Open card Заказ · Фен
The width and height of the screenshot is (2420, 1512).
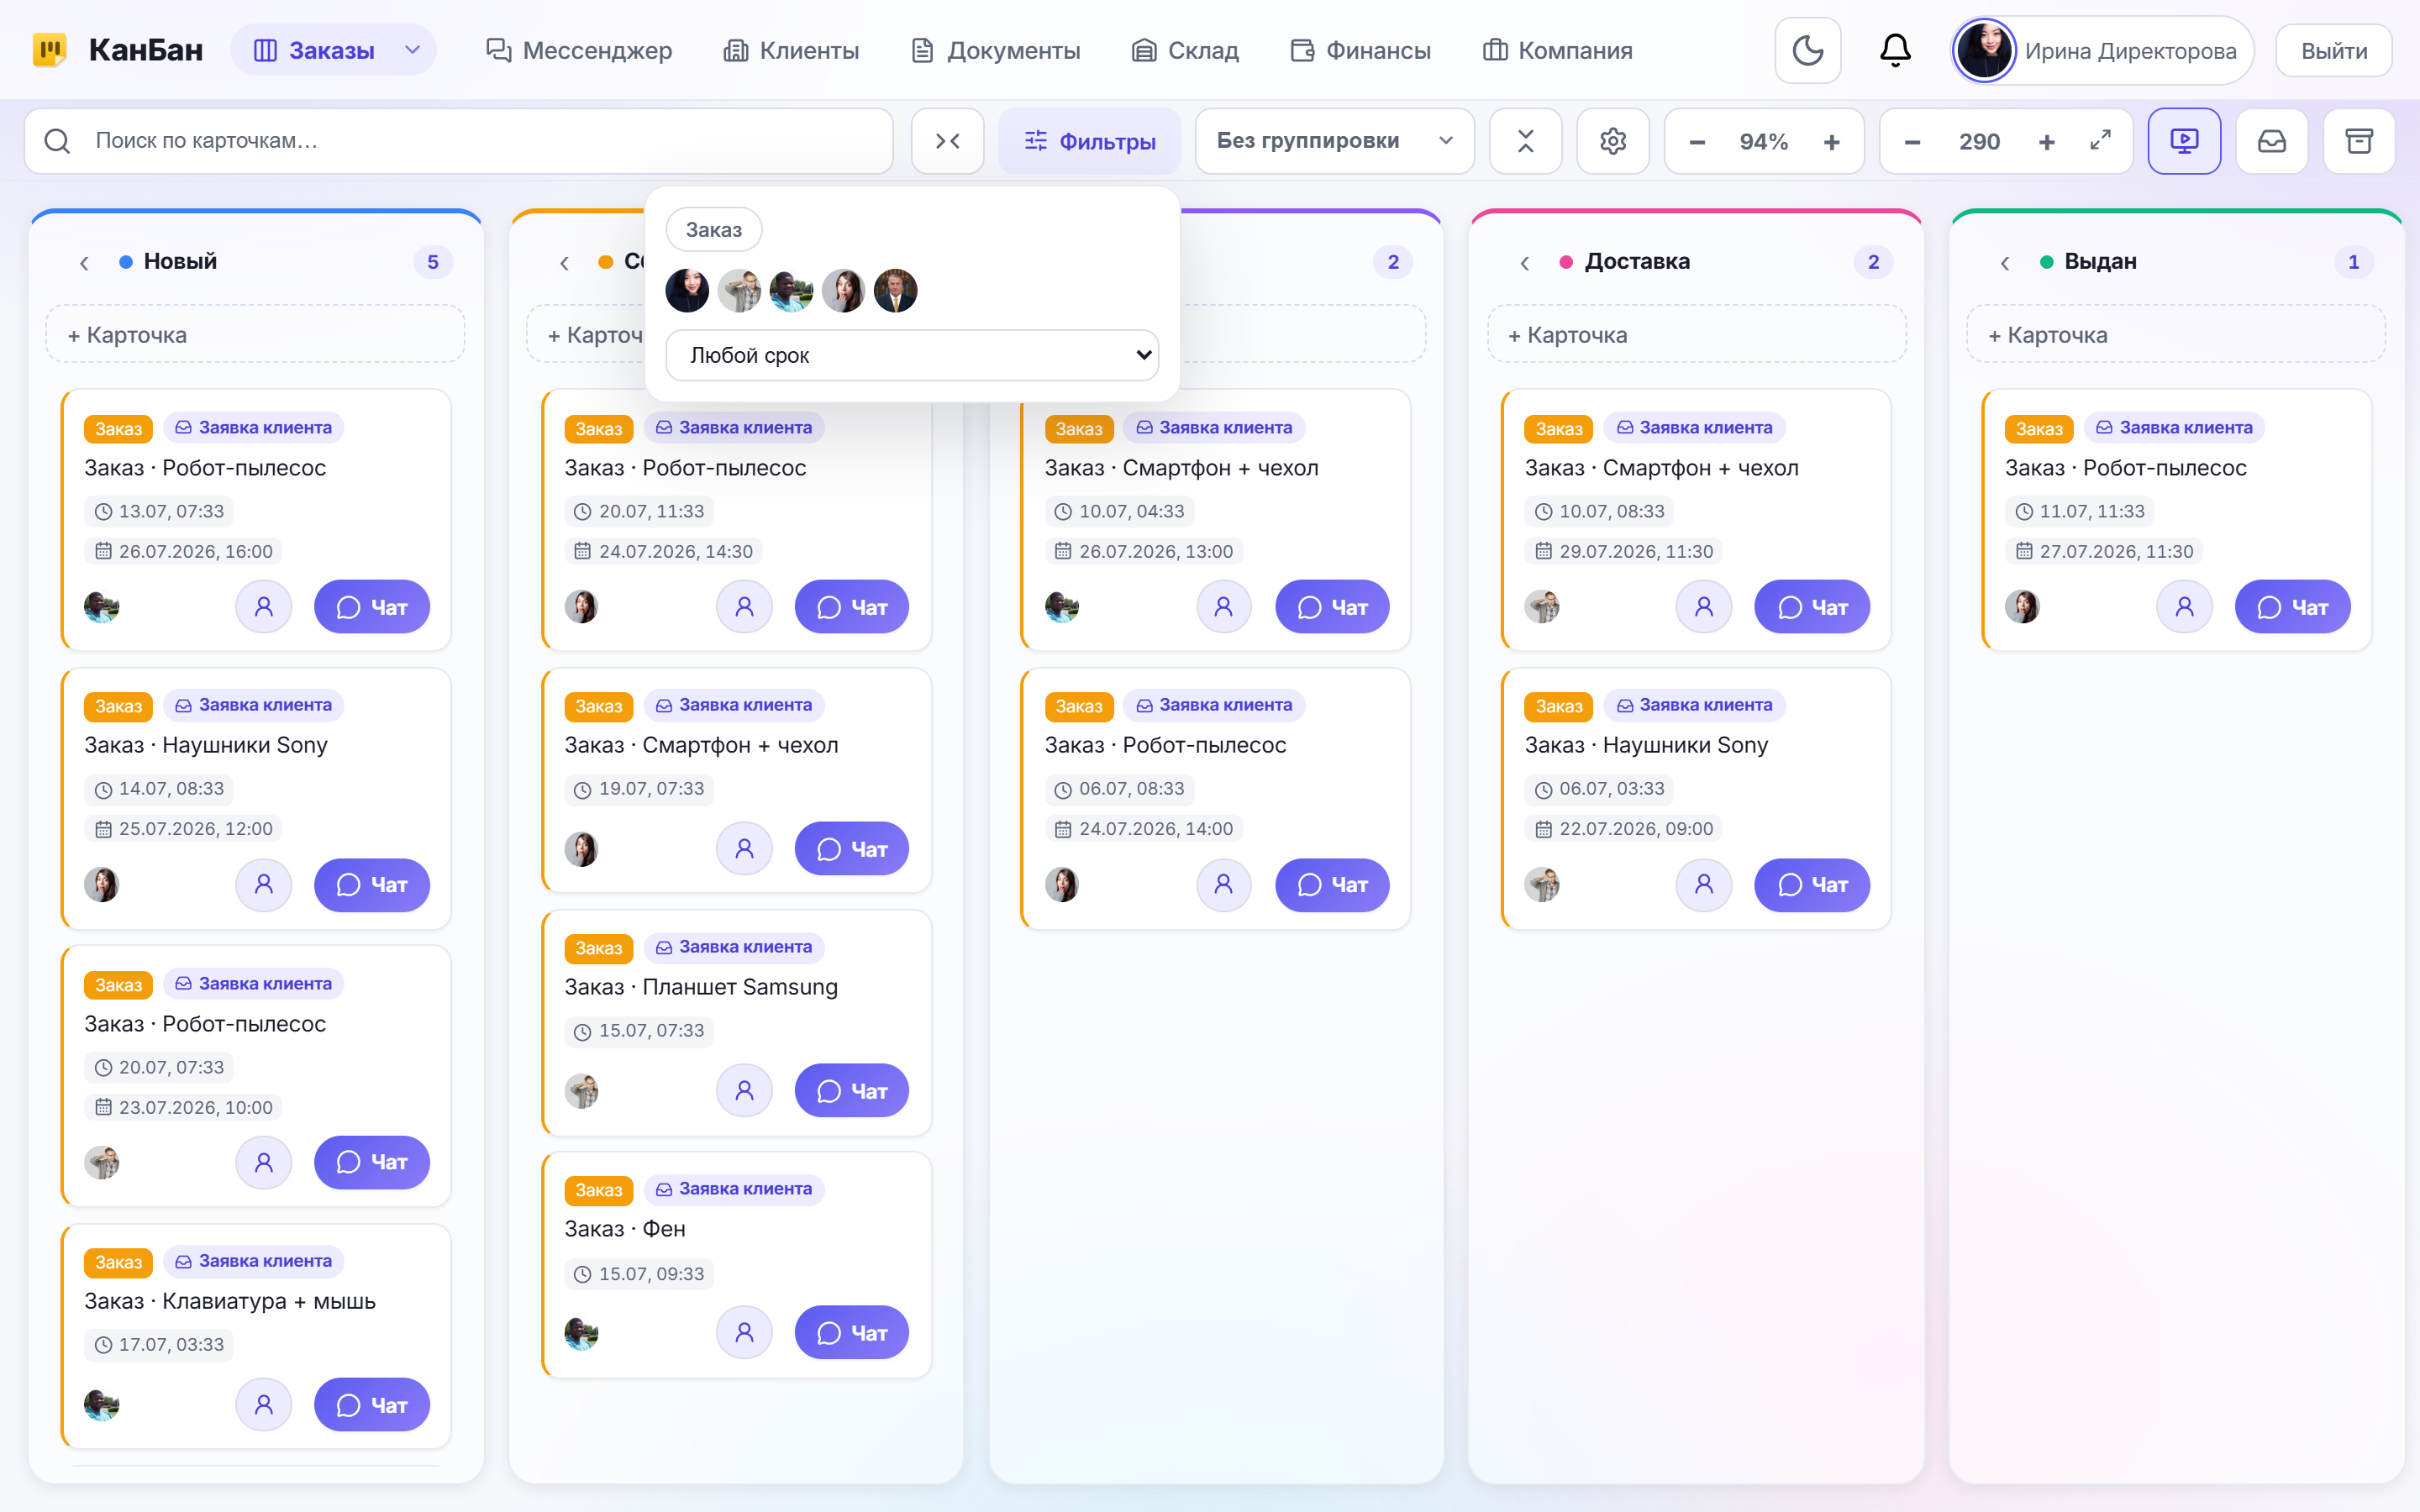coord(625,1229)
